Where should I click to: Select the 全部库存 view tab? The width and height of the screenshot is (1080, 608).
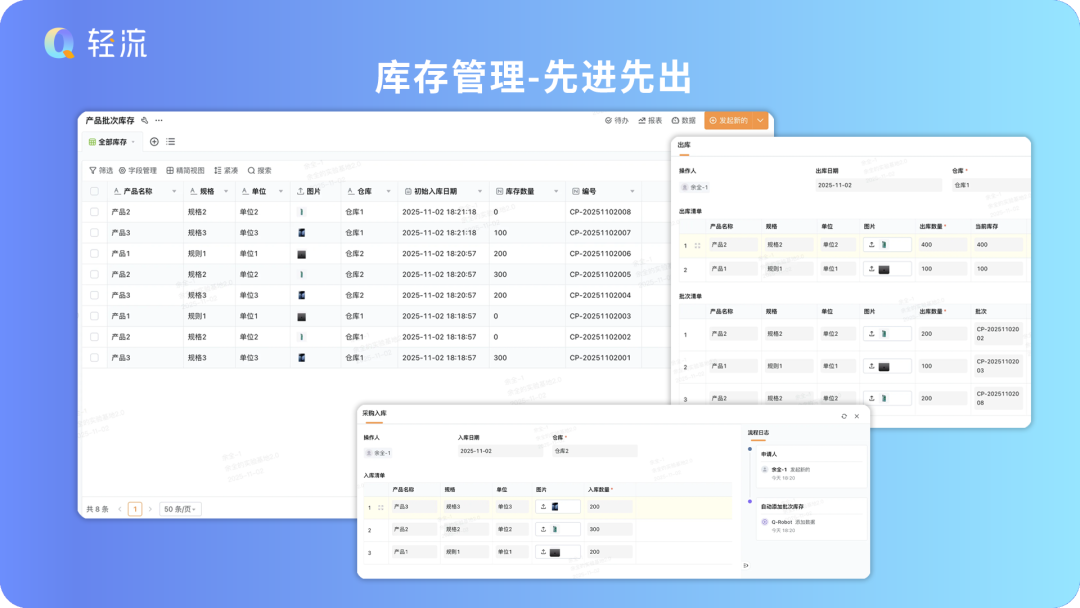pos(112,142)
